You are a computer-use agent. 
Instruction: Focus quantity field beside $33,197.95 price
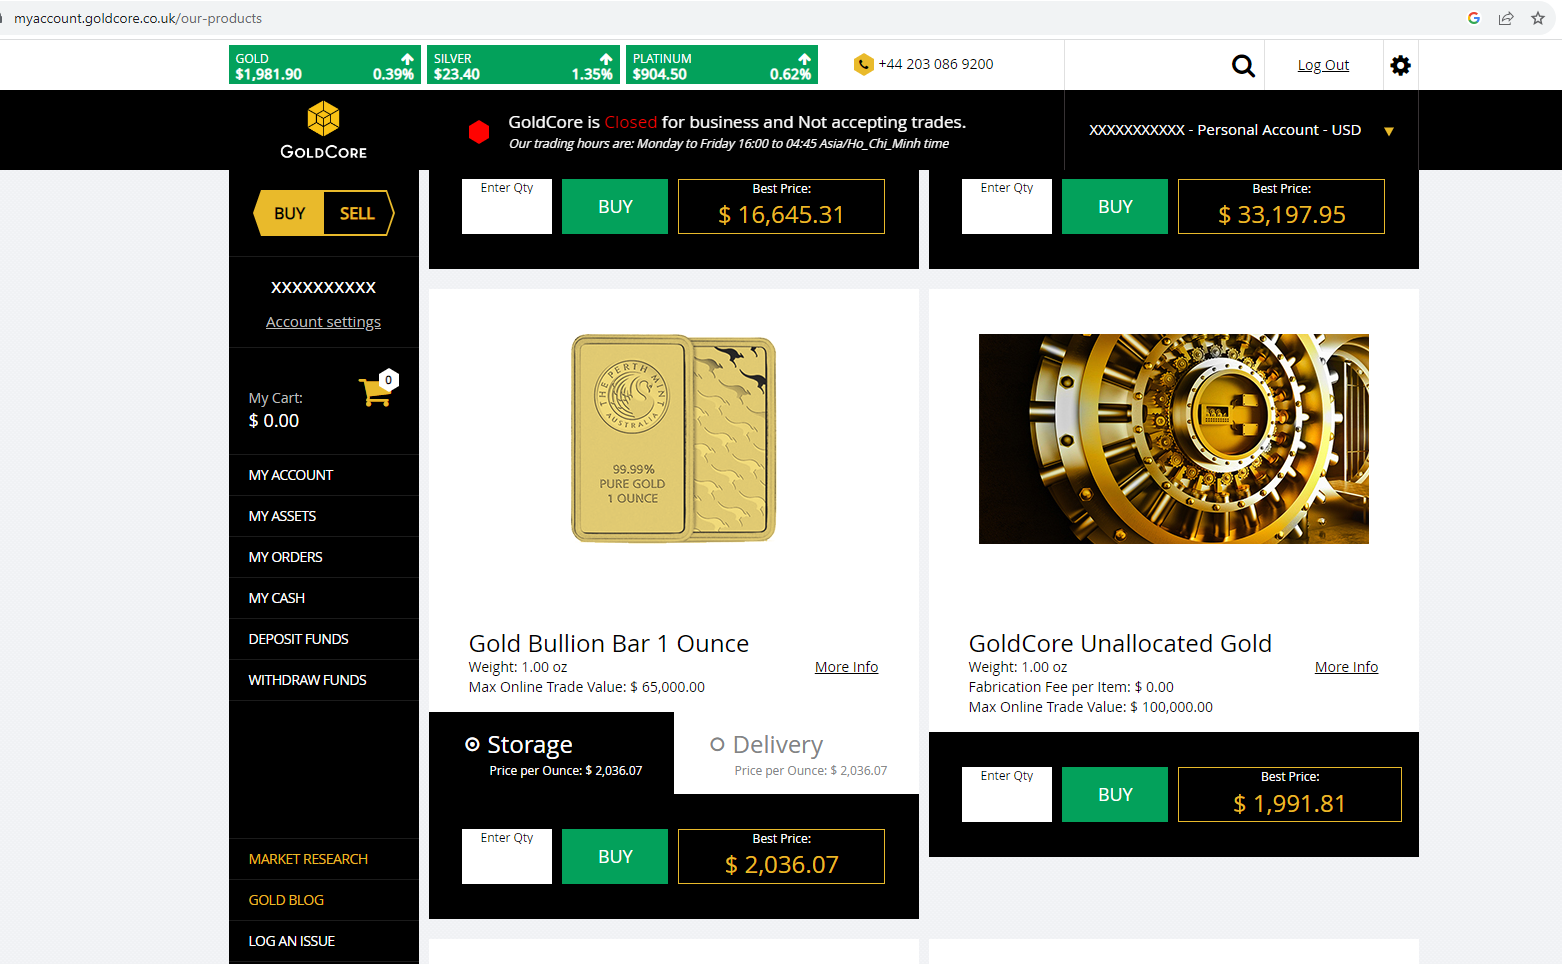(1007, 207)
